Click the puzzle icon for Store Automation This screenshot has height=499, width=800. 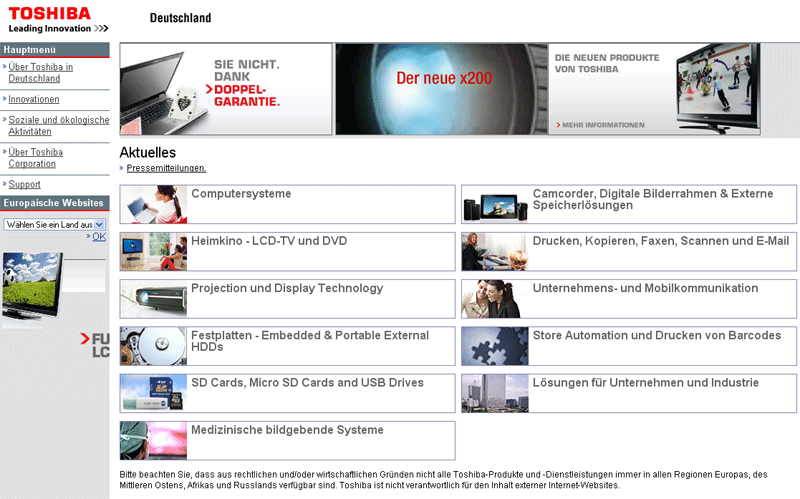[x=495, y=346]
